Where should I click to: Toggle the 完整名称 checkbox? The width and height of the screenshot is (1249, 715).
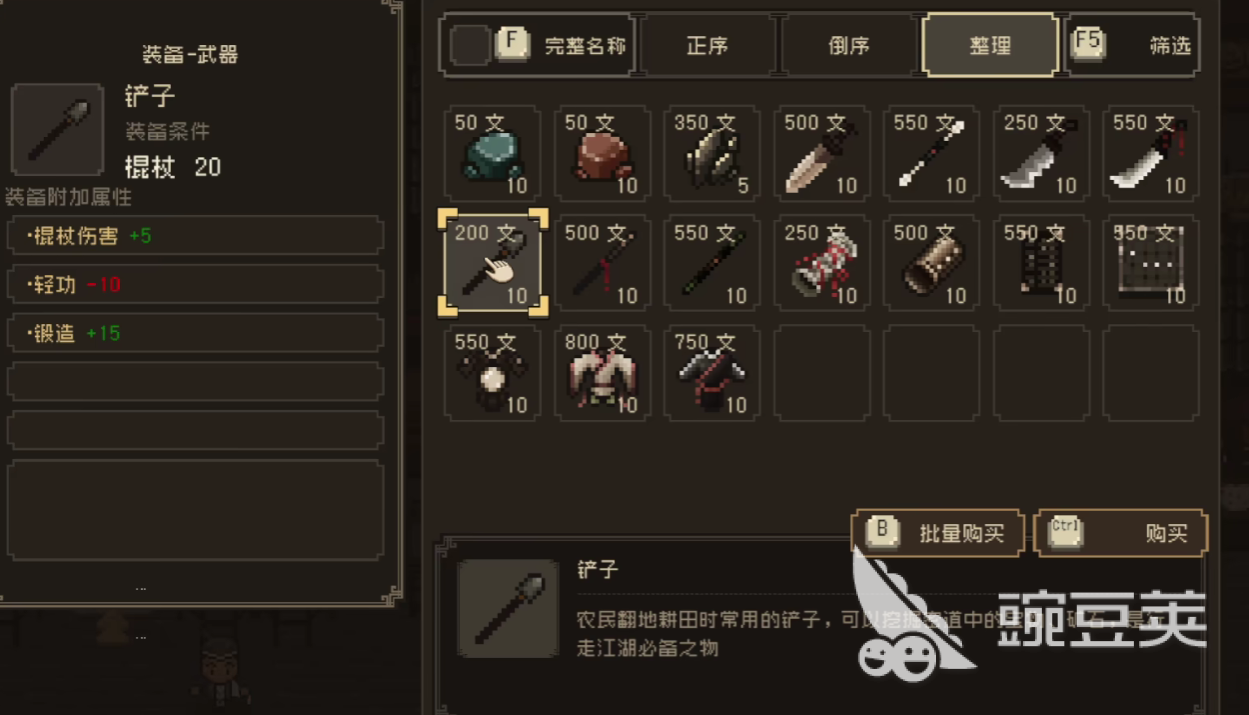pyautogui.click(x=469, y=45)
